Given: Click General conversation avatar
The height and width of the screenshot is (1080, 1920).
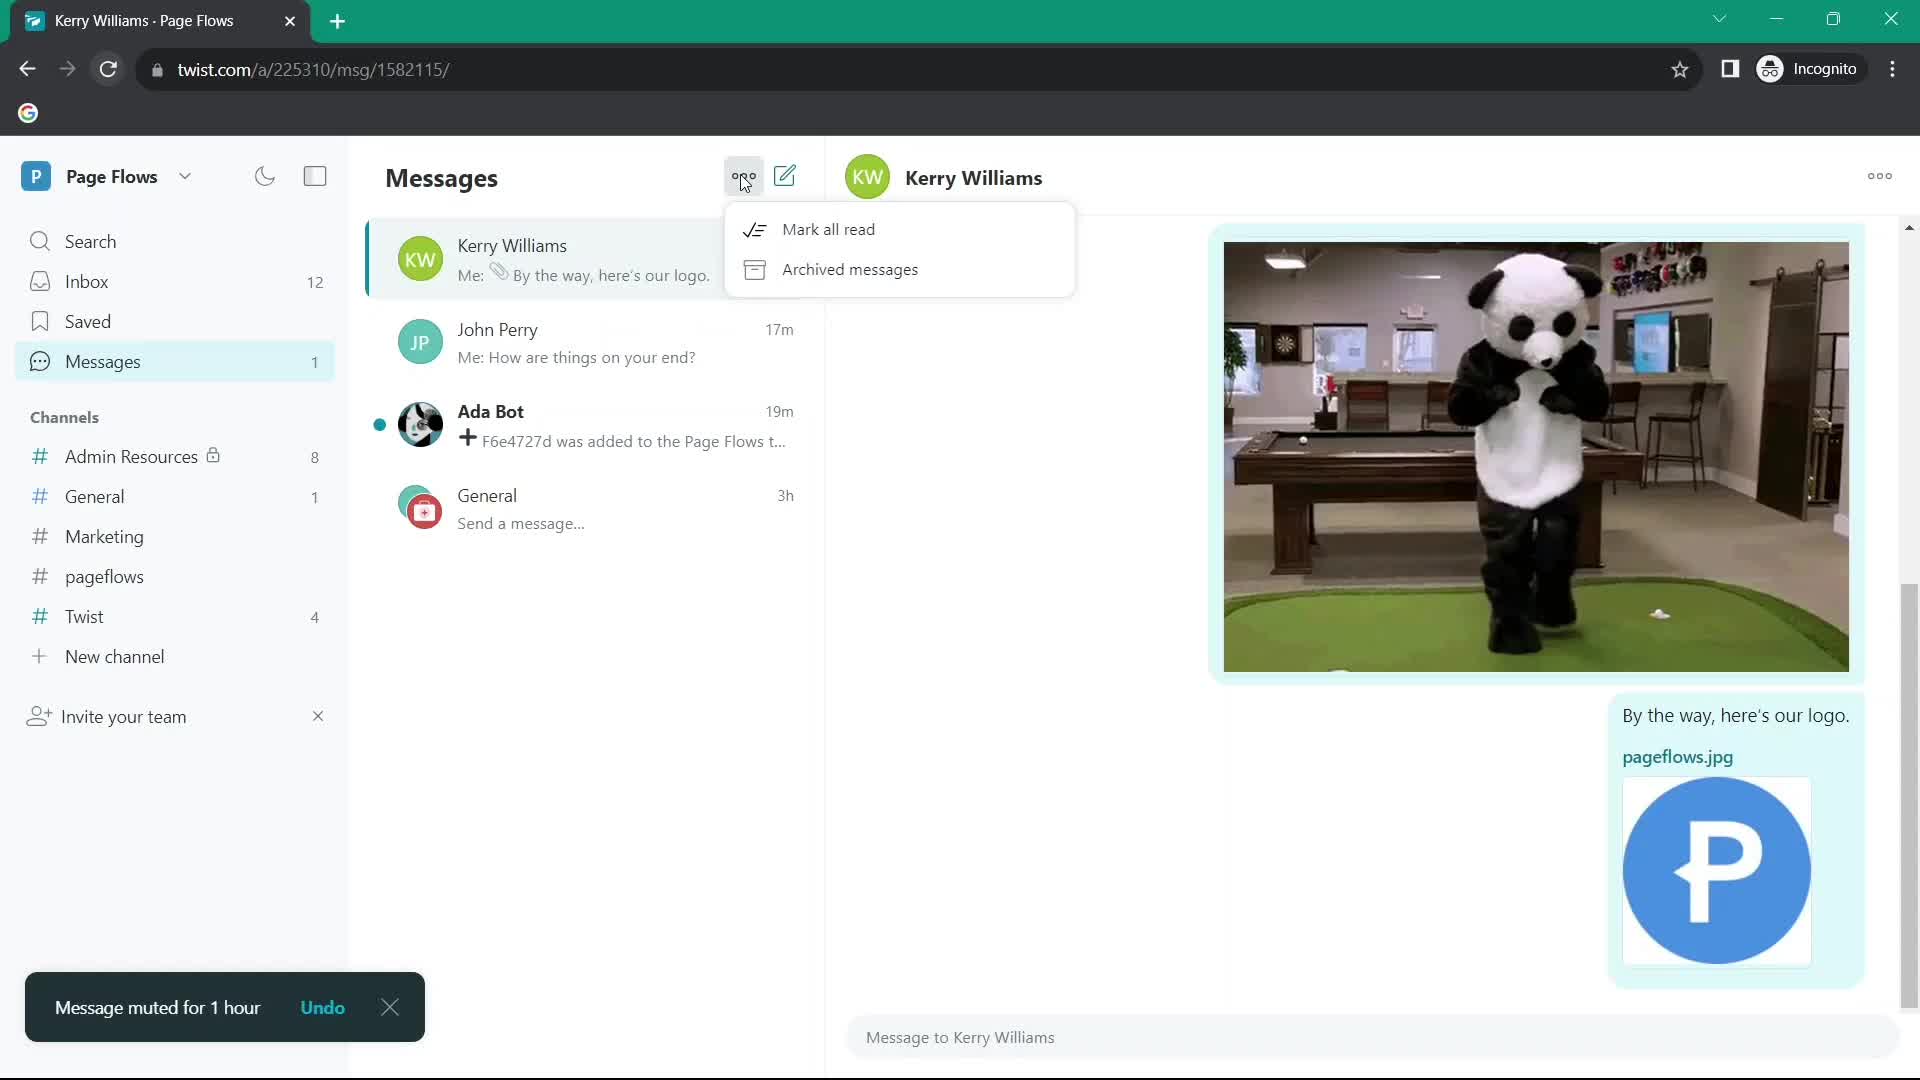Looking at the screenshot, I should (420, 508).
